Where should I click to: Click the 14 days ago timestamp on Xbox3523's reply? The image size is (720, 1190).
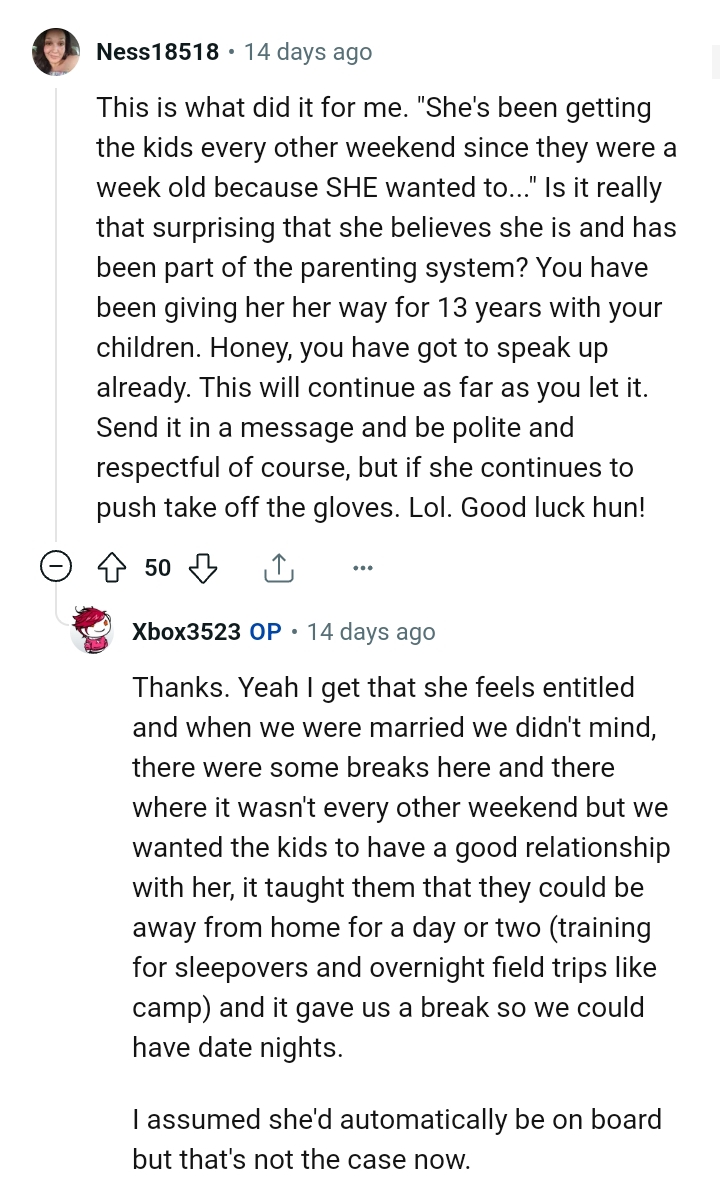point(371,631)
